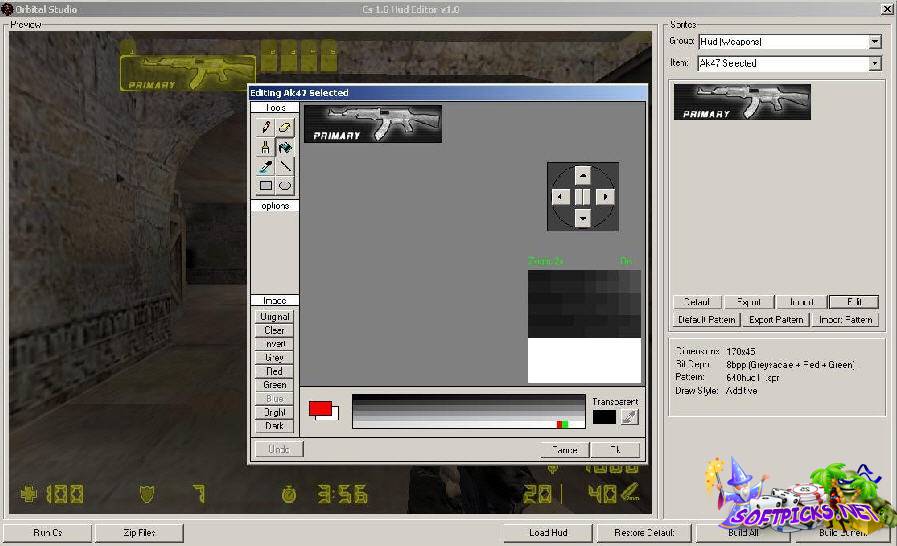Open the Group dropdown for Hud weapons
The image size is (897, 546).
tap(874, 42)
